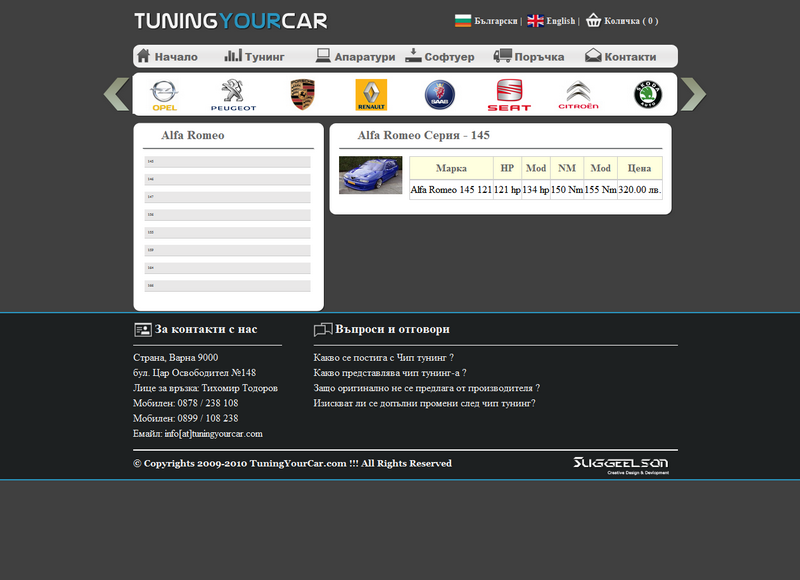Choose the Seat brand logo

[x=509, y=95]
